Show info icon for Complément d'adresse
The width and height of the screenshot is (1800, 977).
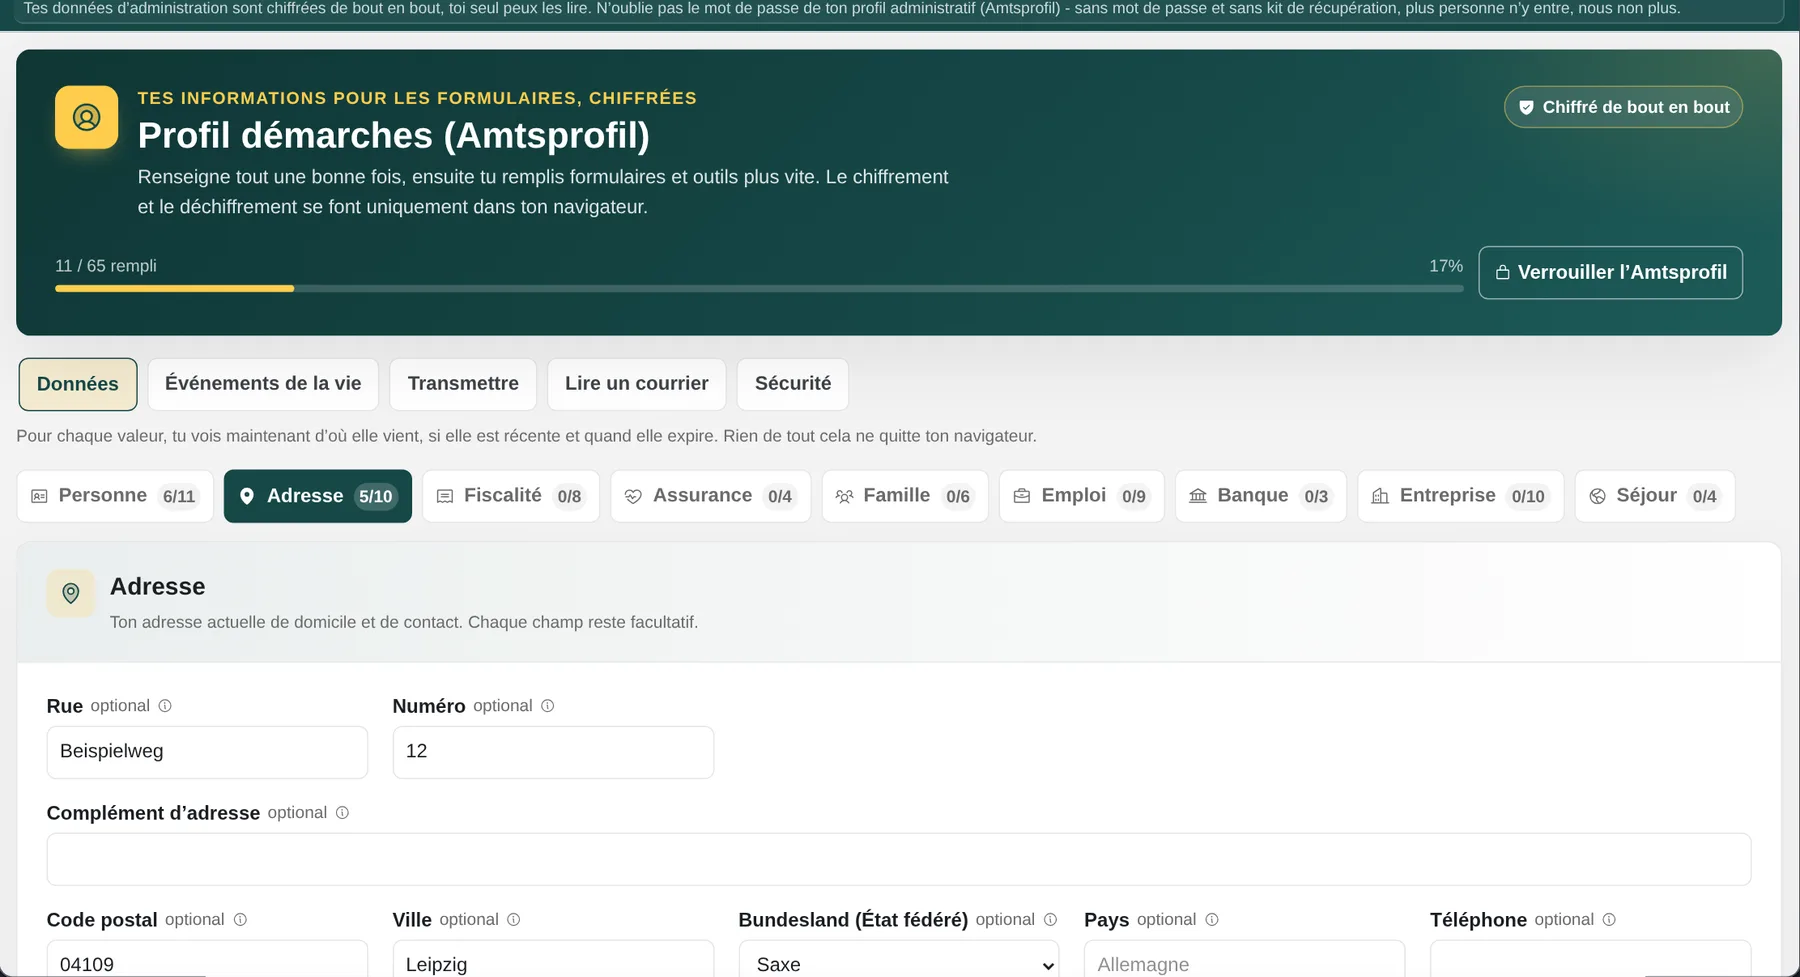pos(342,813)
